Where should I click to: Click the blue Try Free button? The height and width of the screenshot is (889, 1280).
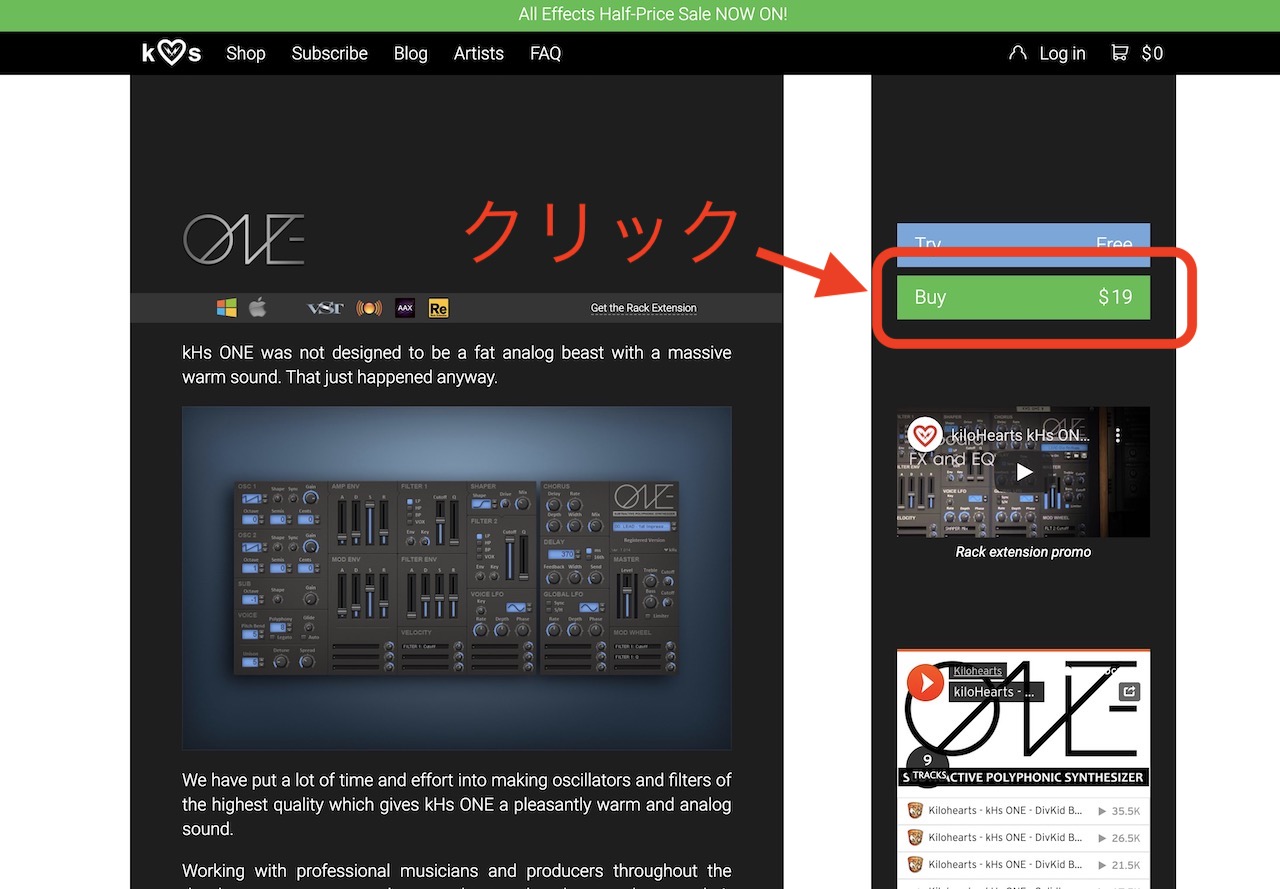coord(1023,241)
